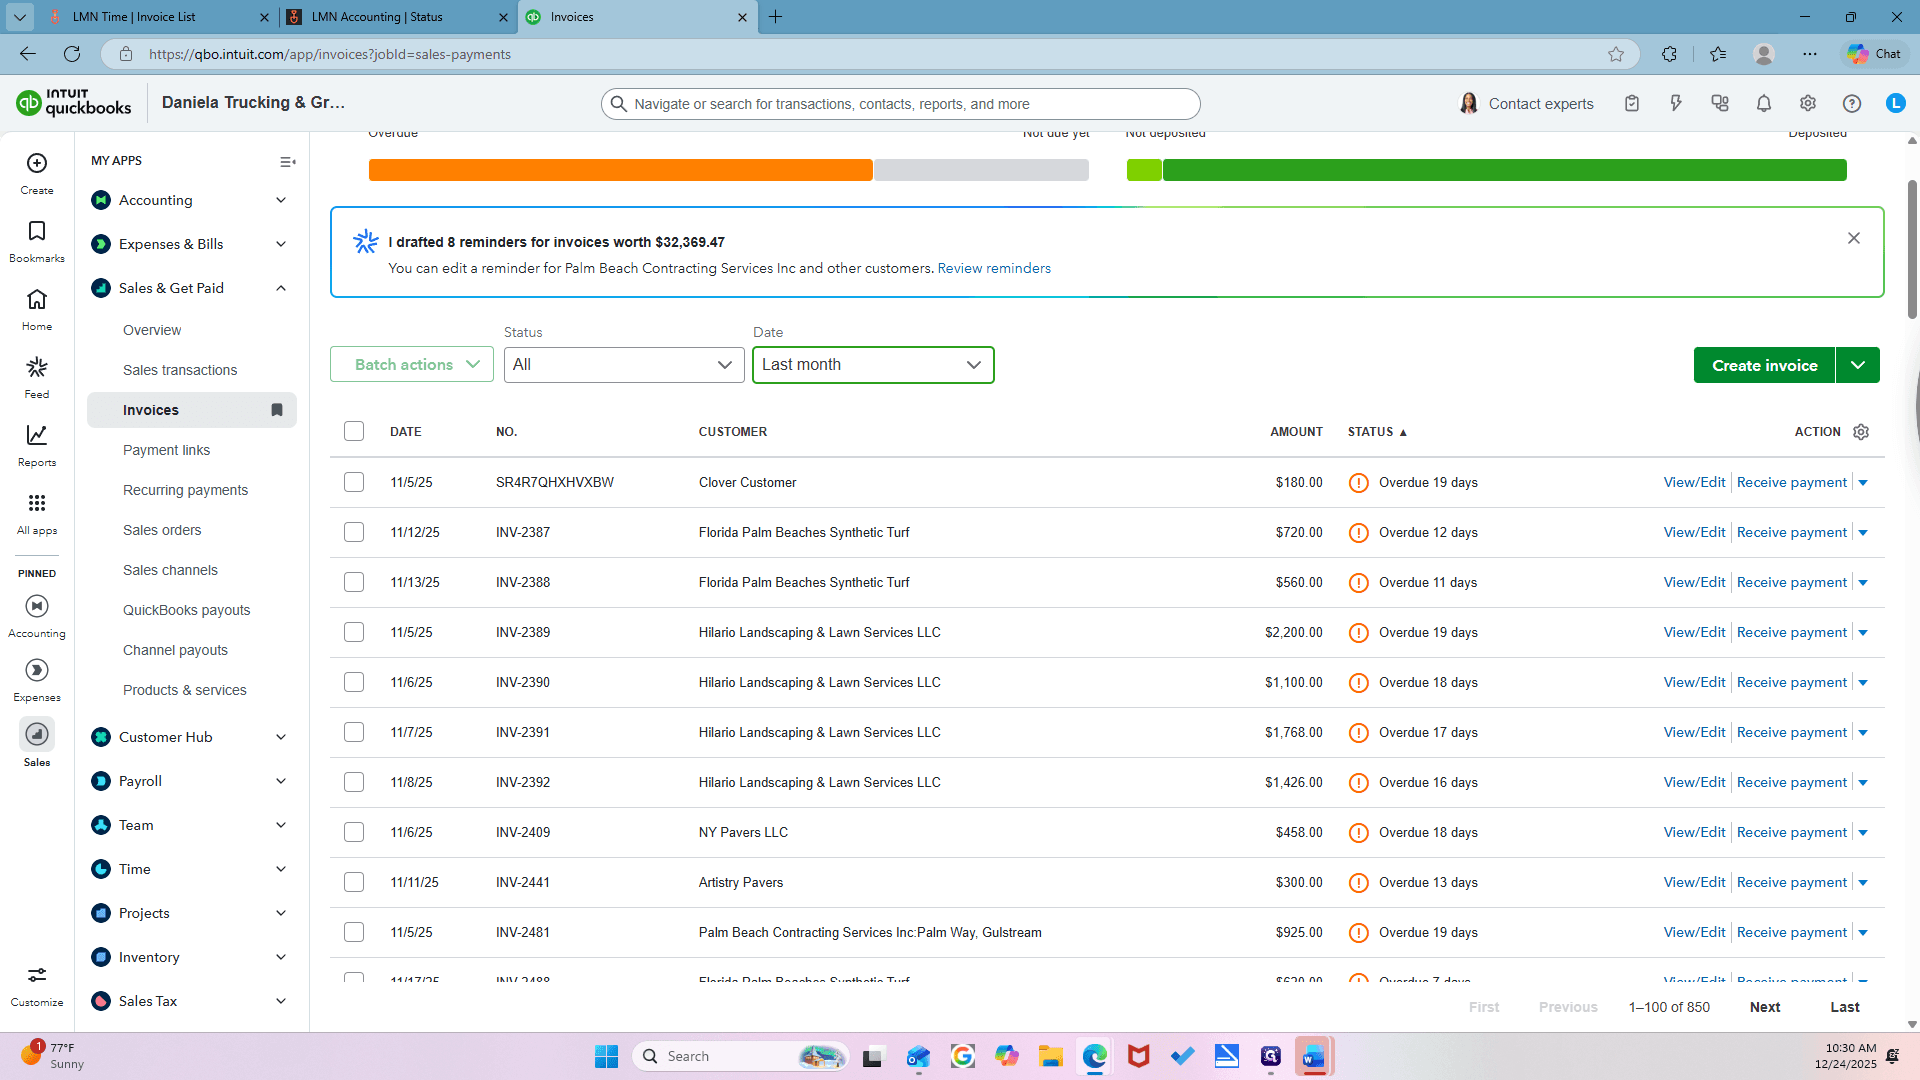Image resolution: width=1920 pixels, height=1080 pixels.
Task: Go to Home in the left rail
Action: click(x=37, y=309)
